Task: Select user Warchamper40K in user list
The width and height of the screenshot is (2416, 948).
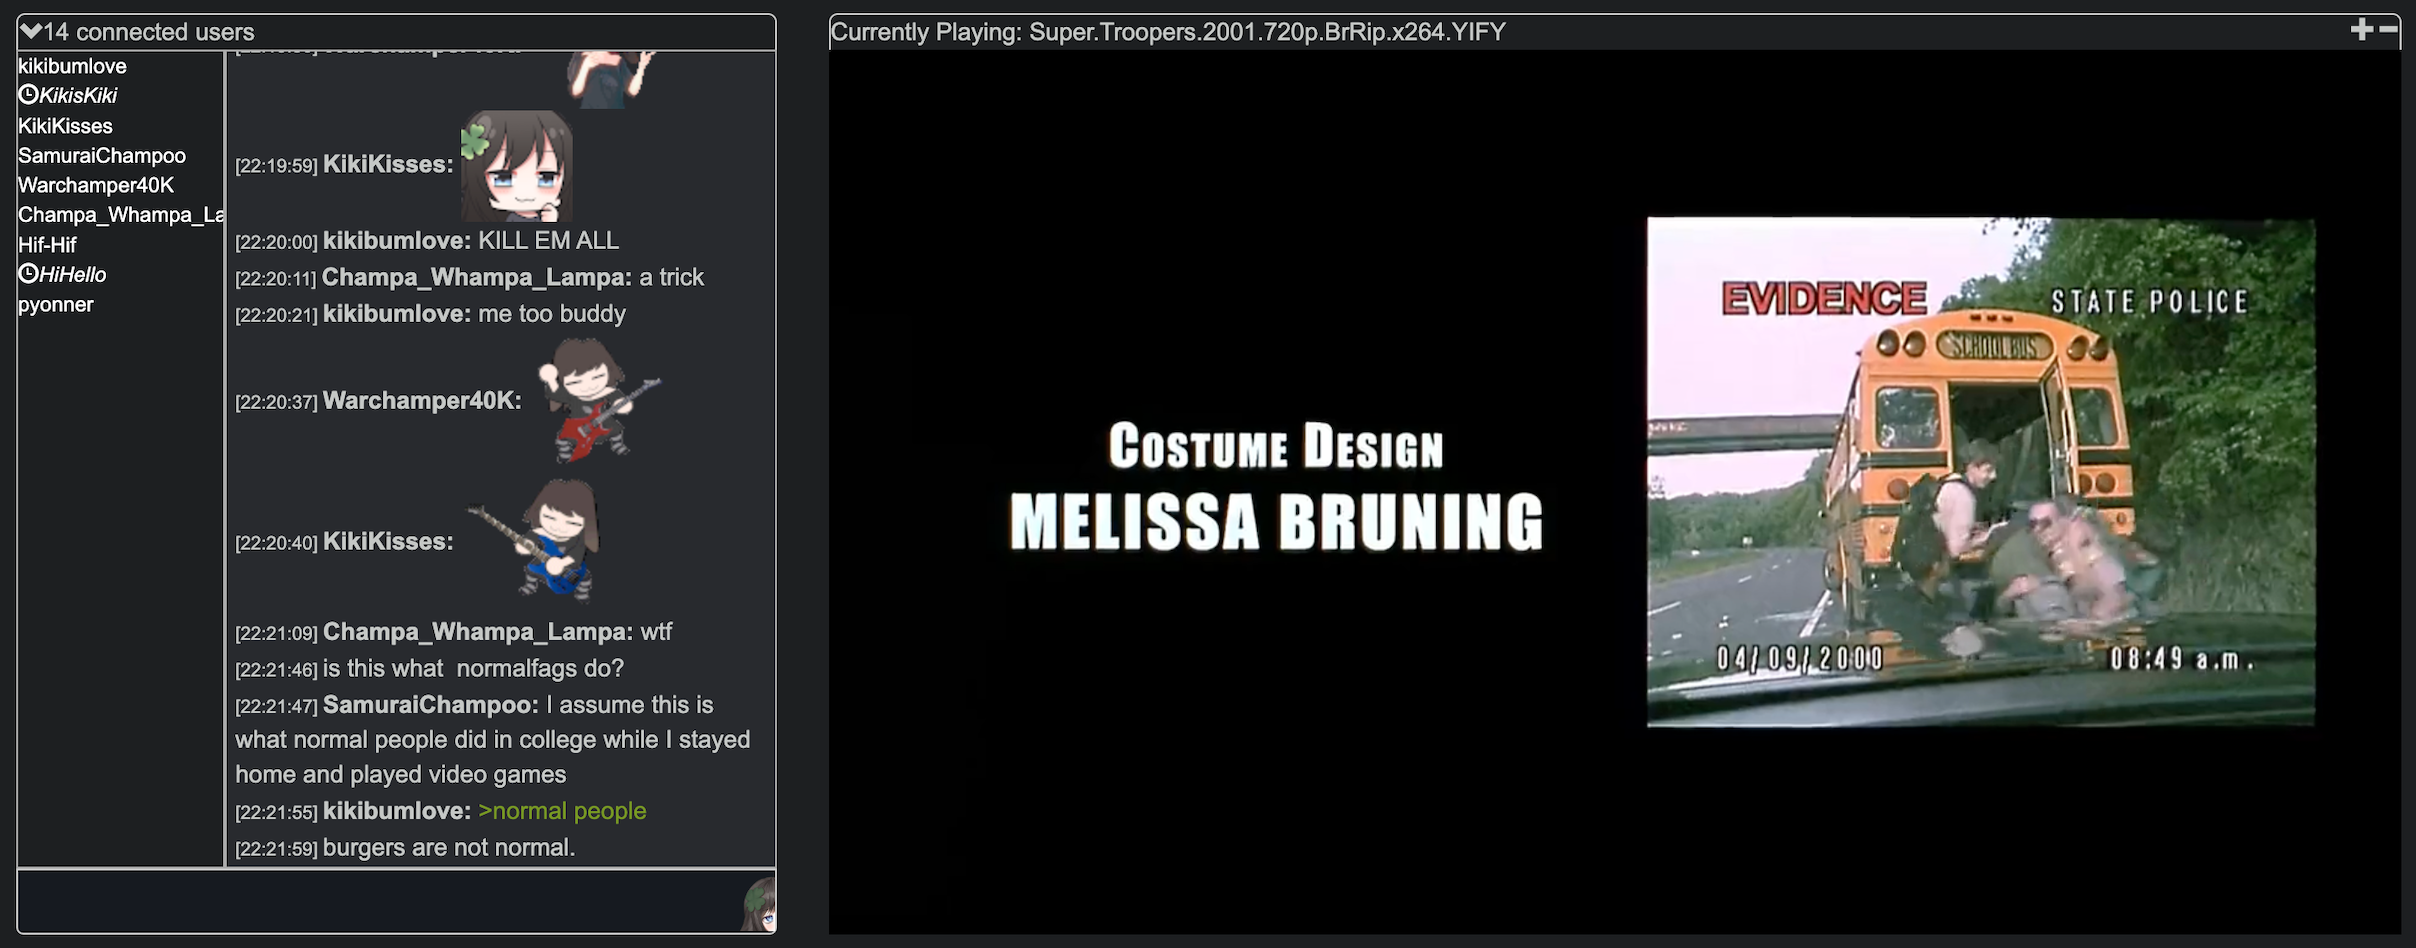Action: tap(96, 185)
